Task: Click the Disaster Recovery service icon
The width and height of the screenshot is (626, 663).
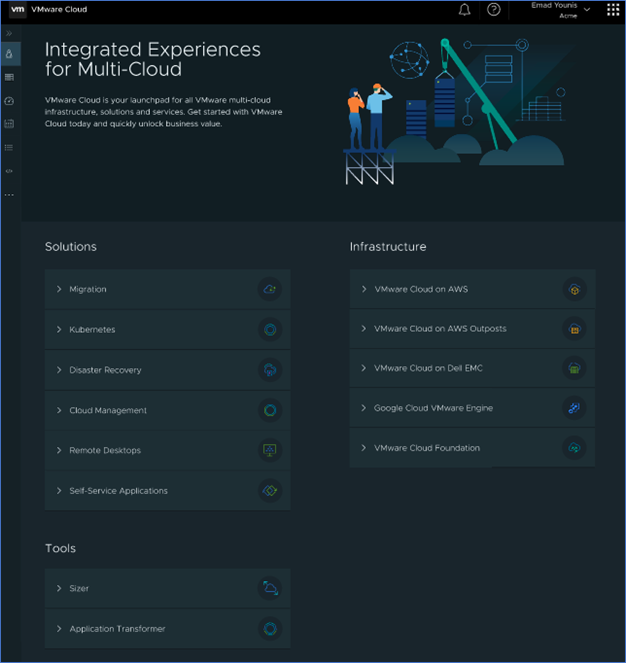Action: pyautogui.click(x=269, y=370)
